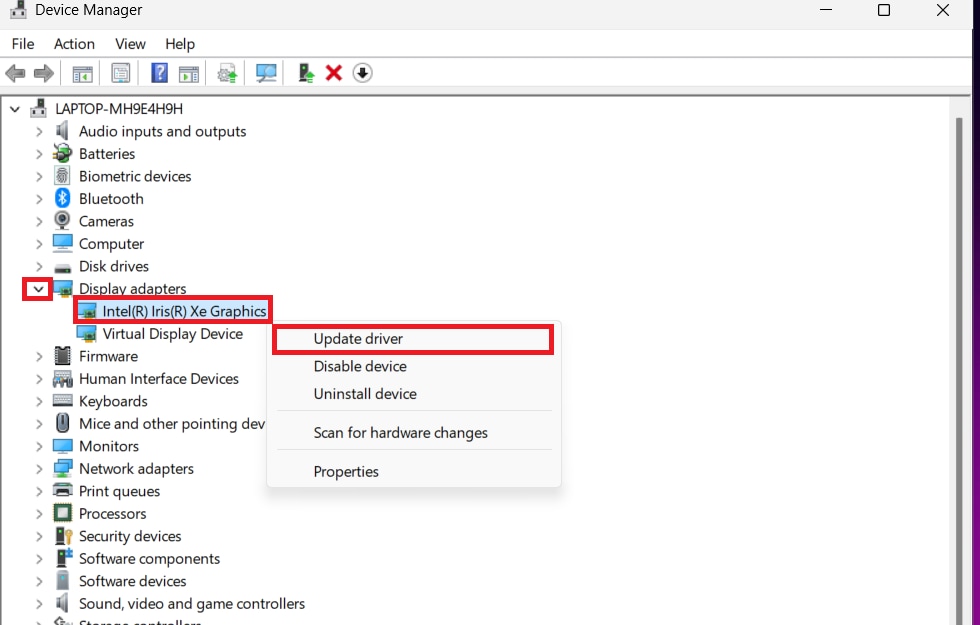Expand the Disk drives category
The height and width of the screenshot is (625, 980).
click(x=39, y=266)
